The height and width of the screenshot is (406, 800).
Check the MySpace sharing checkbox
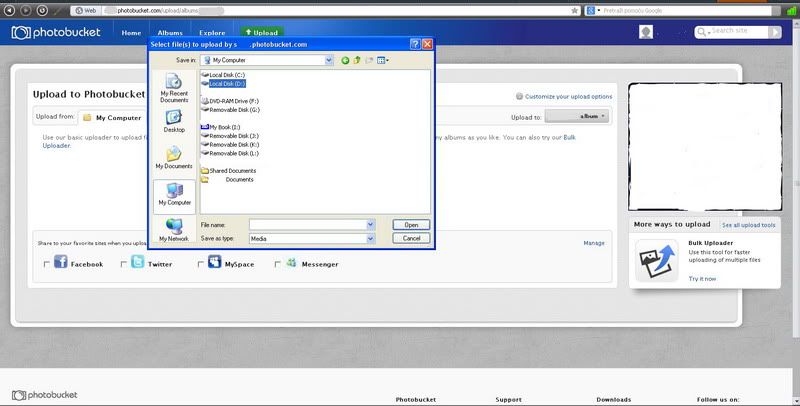[x=201, y=264]
